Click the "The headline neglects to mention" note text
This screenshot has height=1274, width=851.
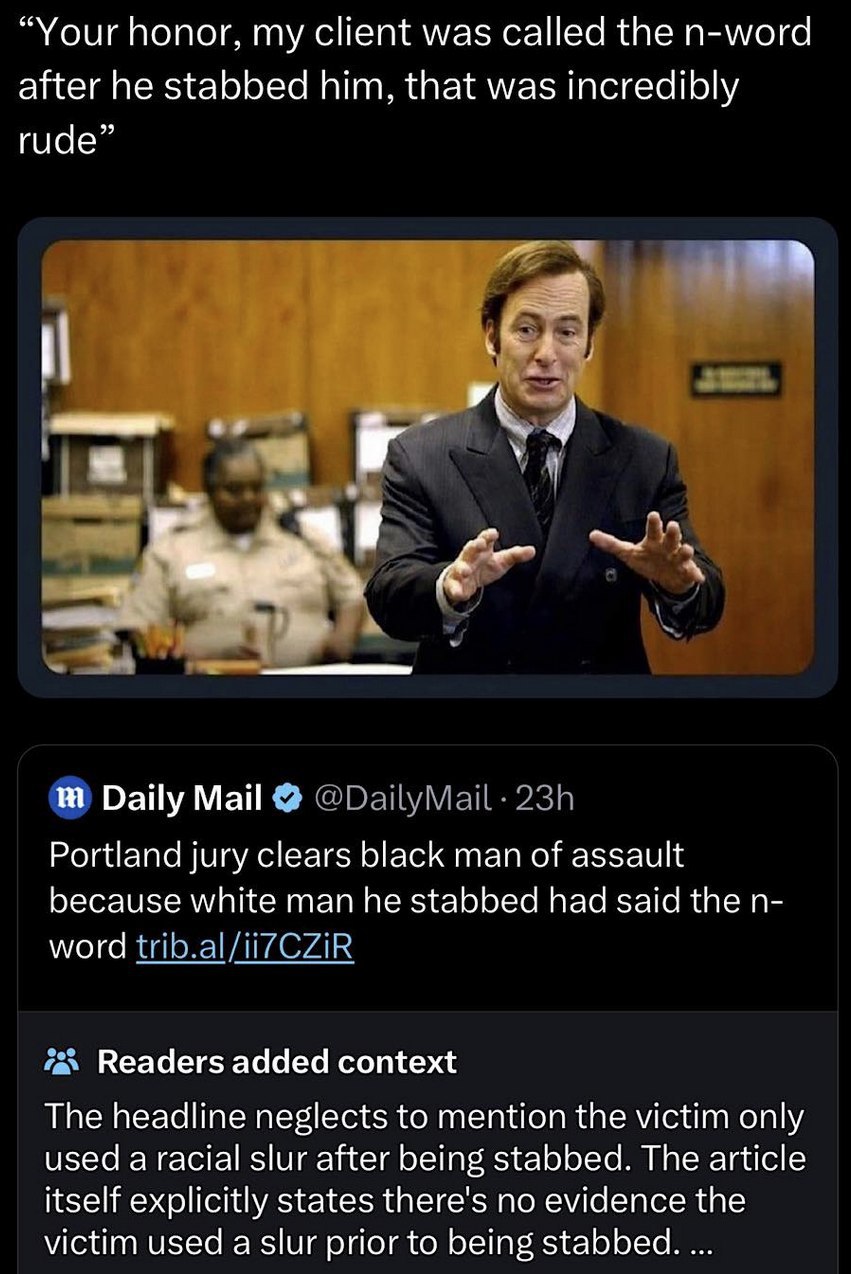[424, 1116]
